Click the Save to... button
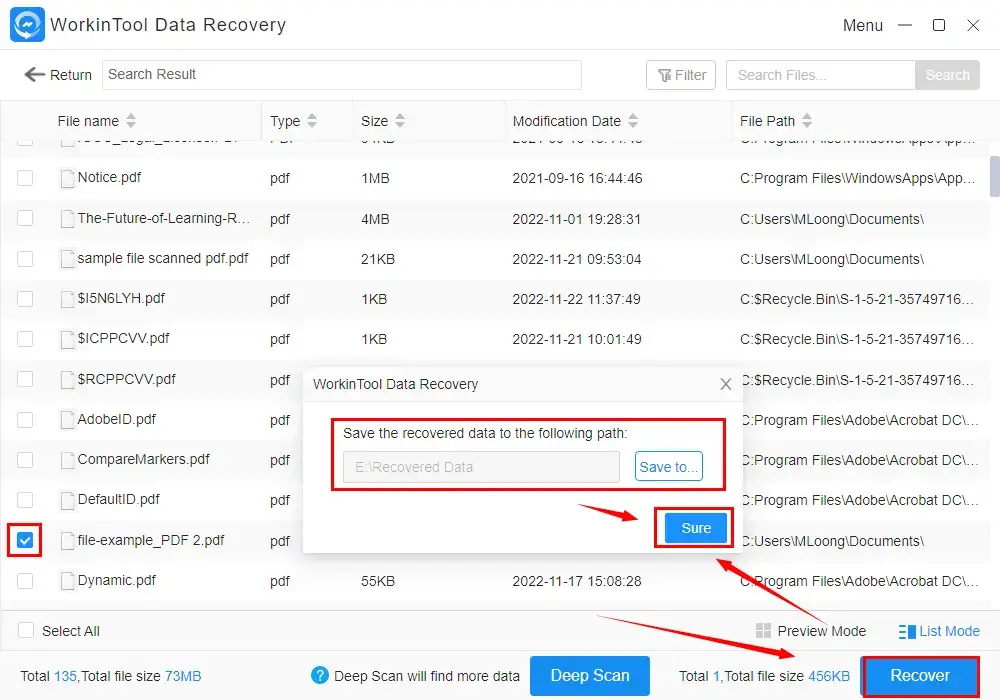The height and width of the screenshot is (700, 1000). 668,467
